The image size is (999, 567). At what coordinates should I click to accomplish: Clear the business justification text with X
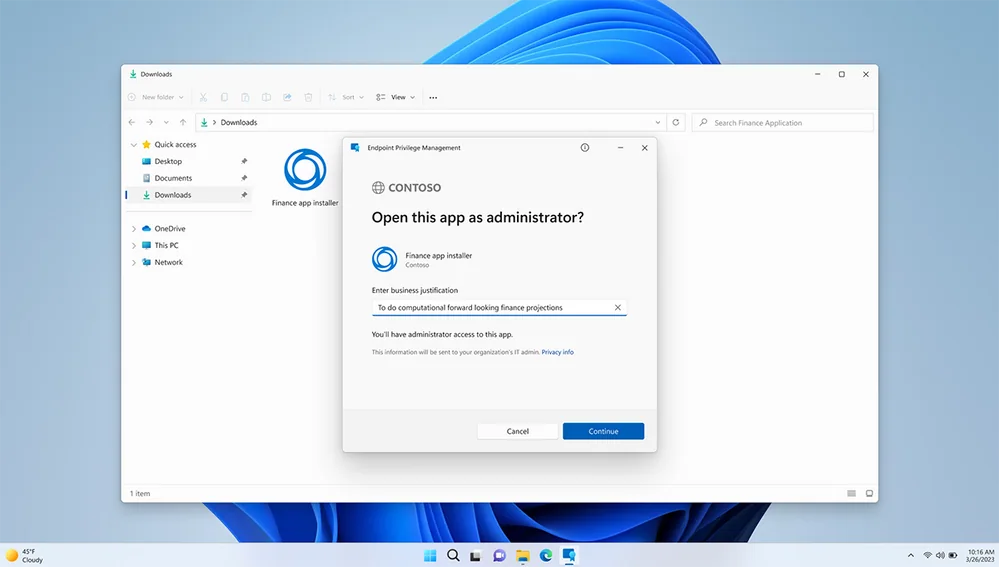[618, 308]
